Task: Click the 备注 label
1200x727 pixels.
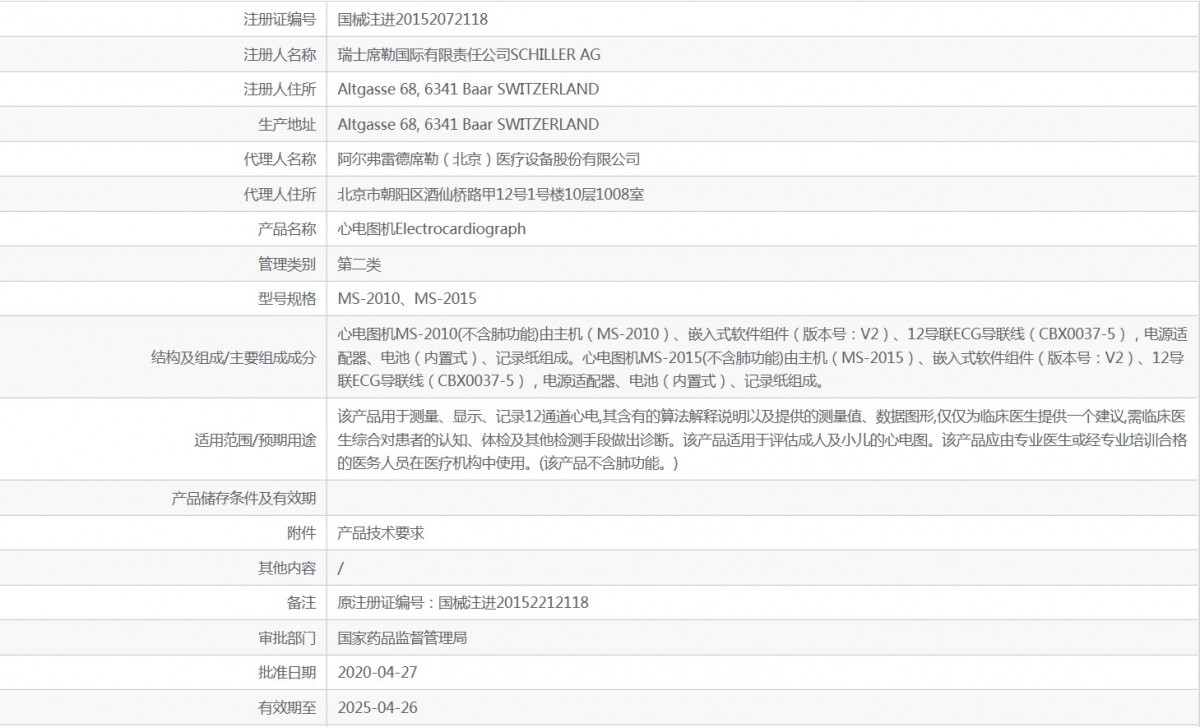Action: pyautogui.click(x=301, y=602)
